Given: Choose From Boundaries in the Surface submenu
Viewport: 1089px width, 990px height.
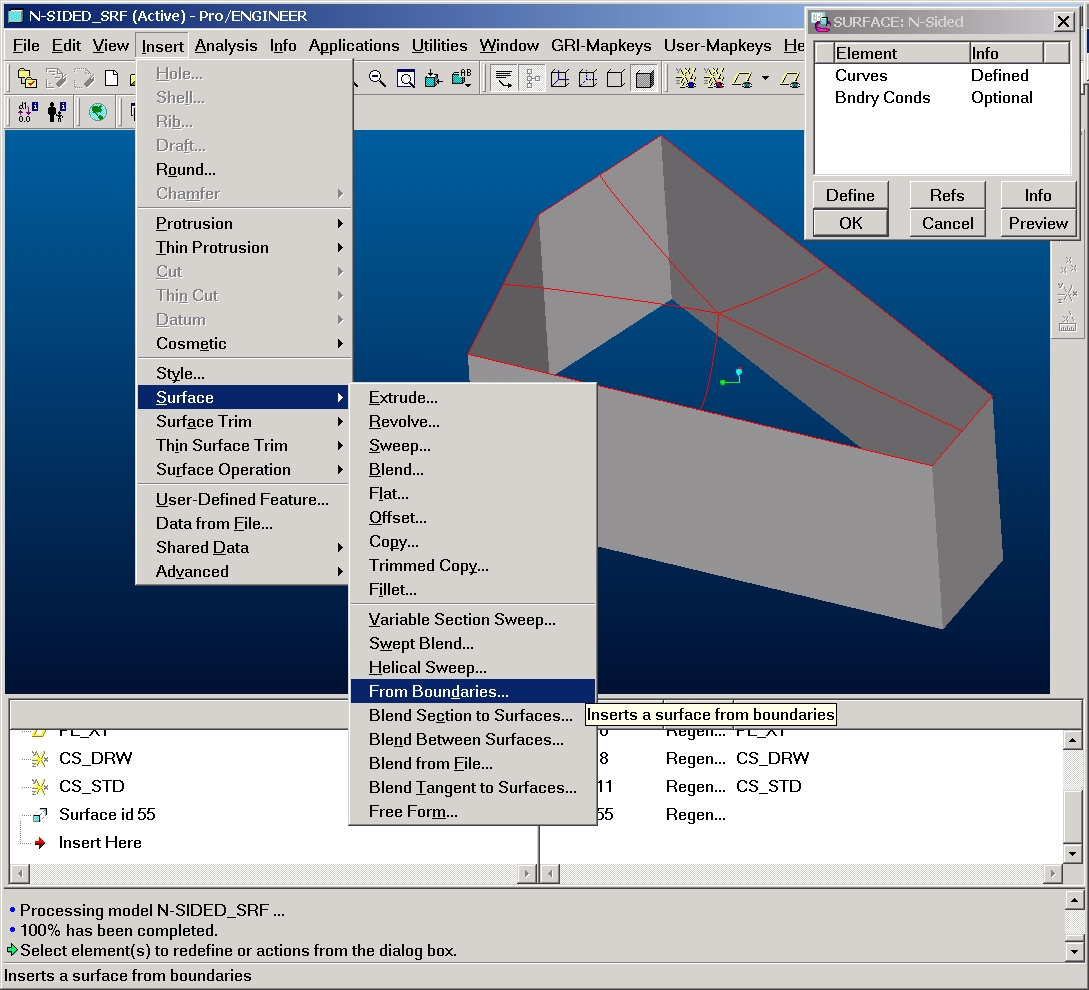Looking at the screenshot, I should 472,691.
